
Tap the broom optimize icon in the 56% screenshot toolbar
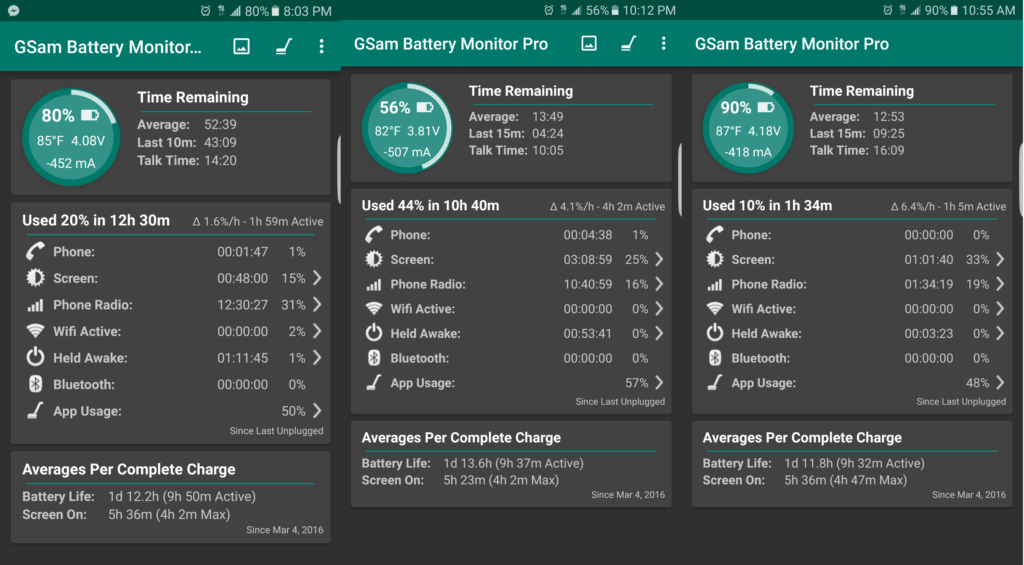pyautogui.click(x=628, y=43)
